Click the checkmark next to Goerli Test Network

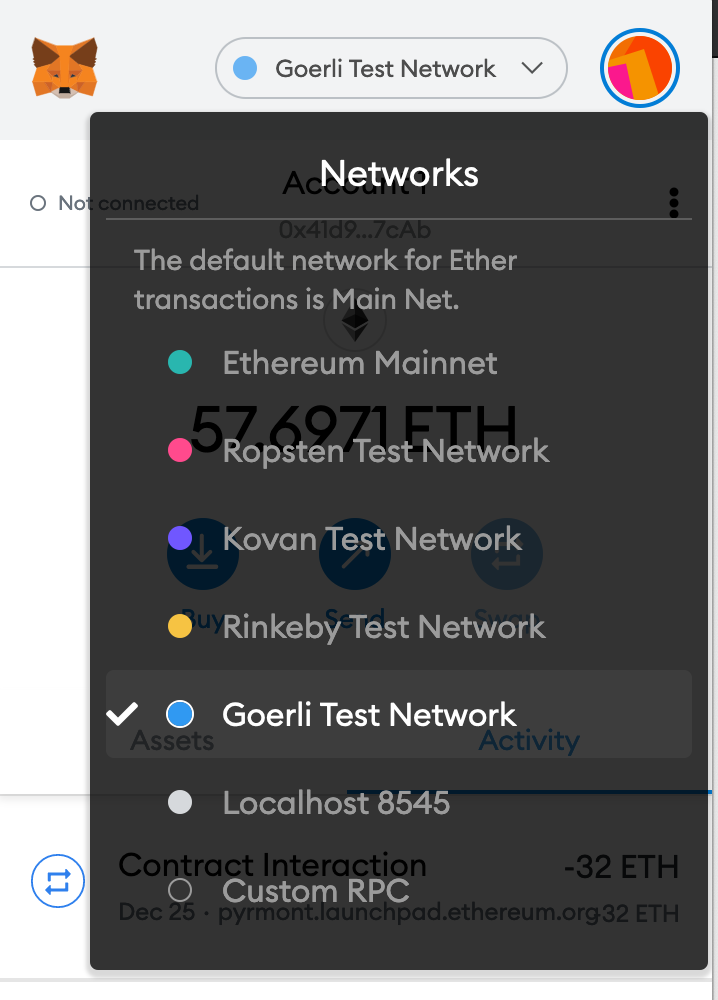122,713
